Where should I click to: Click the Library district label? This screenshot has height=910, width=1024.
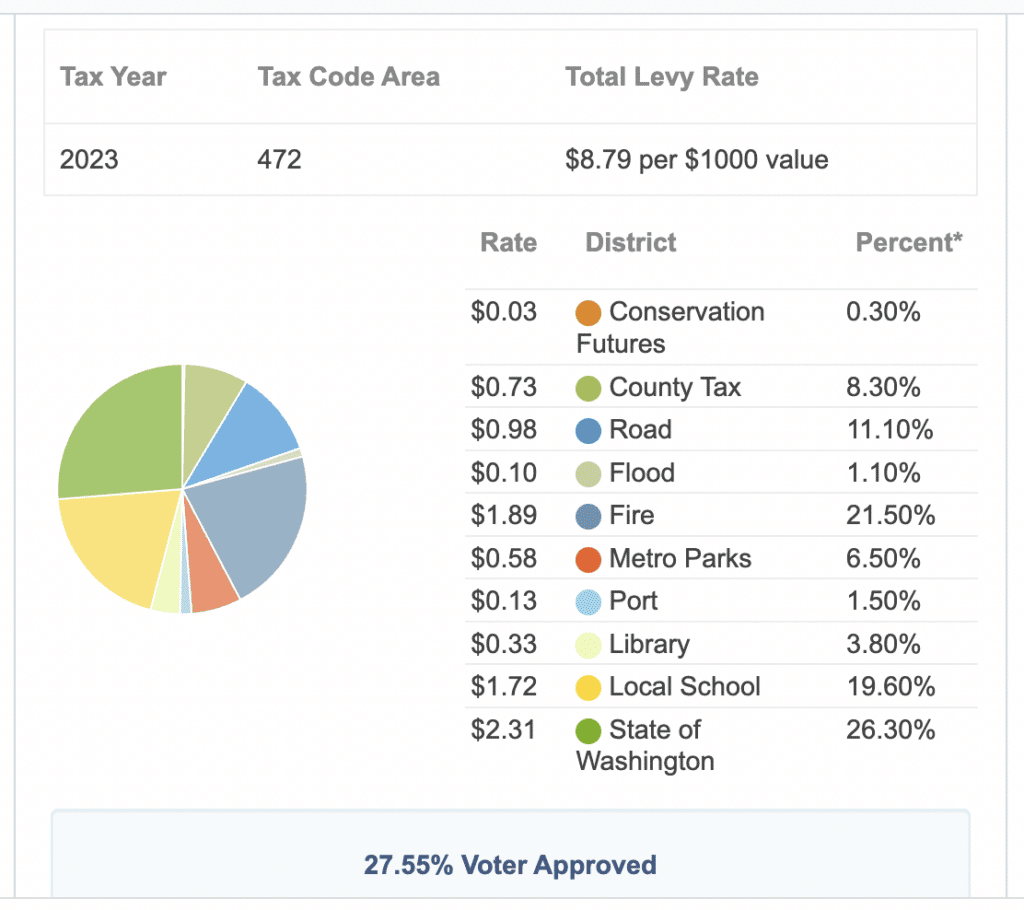point(649,645)
